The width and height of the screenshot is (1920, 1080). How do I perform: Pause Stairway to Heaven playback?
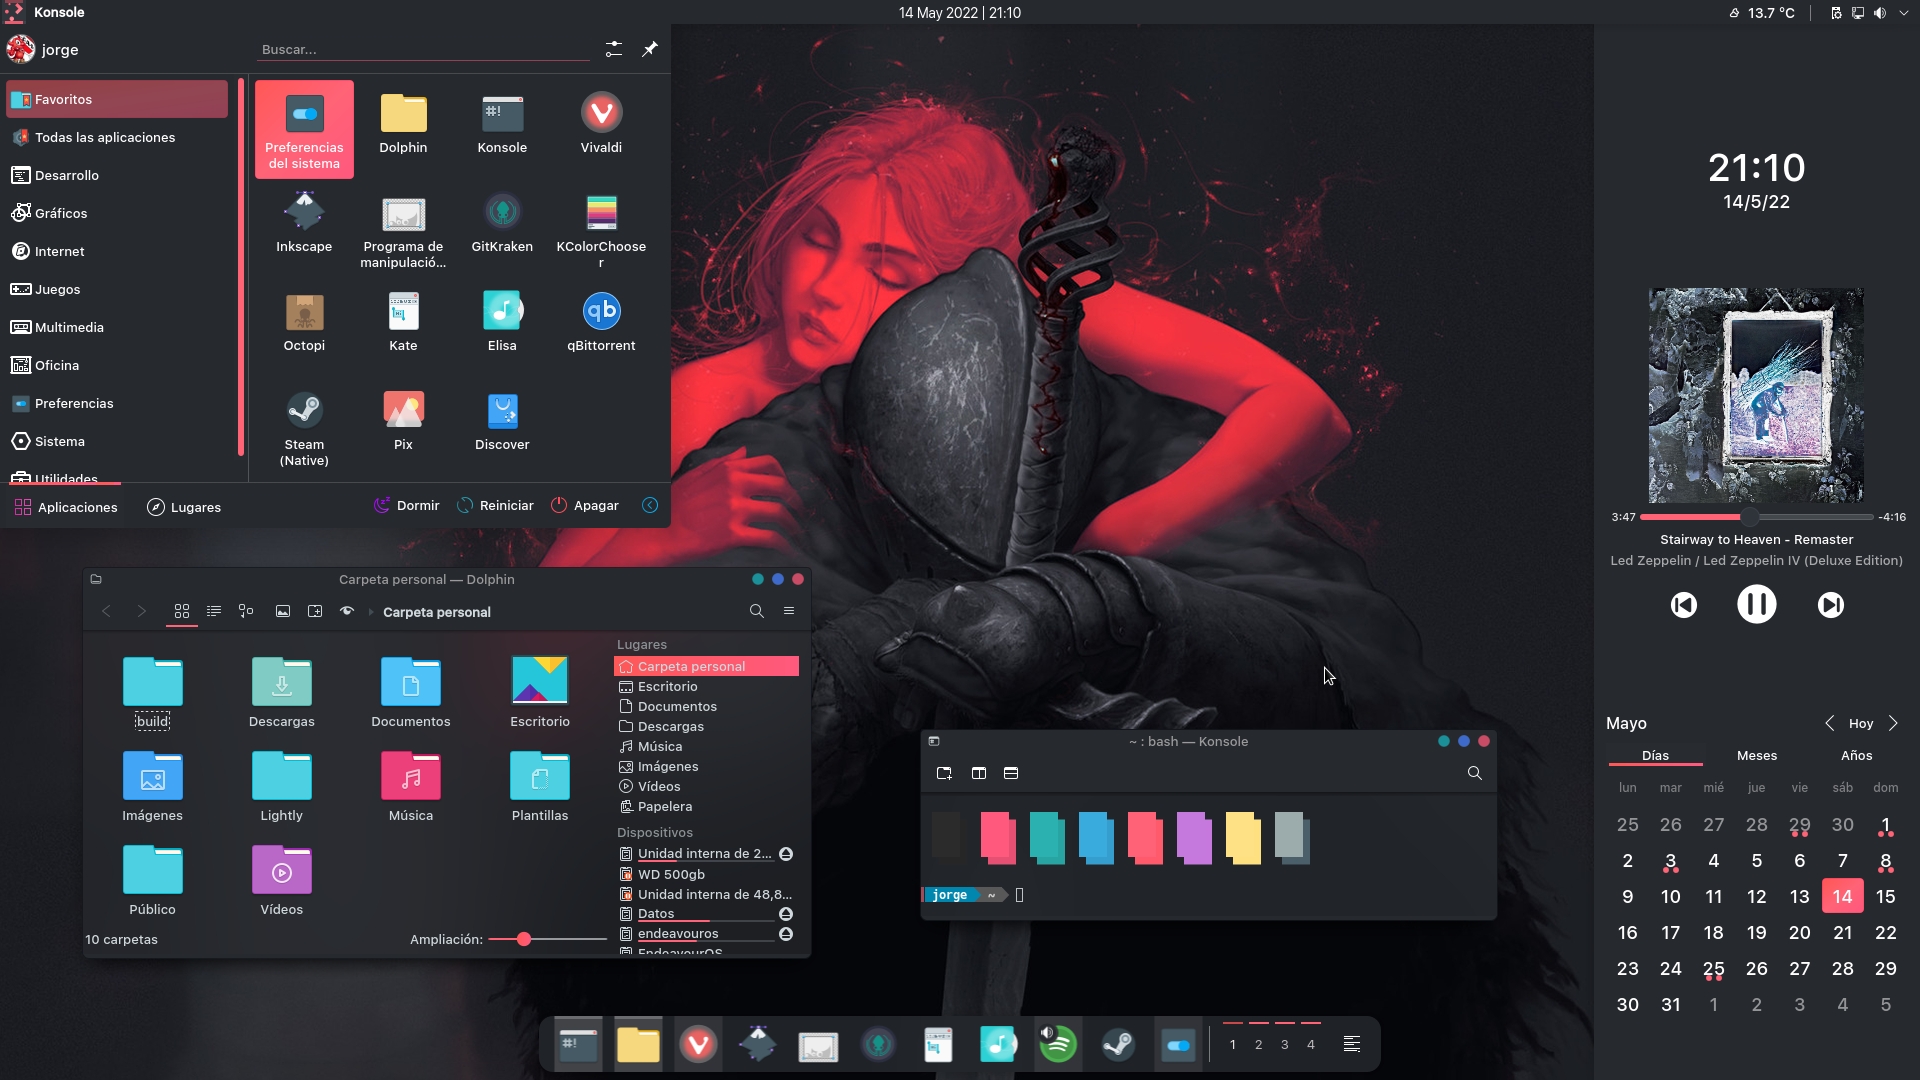coord(1757,604)
